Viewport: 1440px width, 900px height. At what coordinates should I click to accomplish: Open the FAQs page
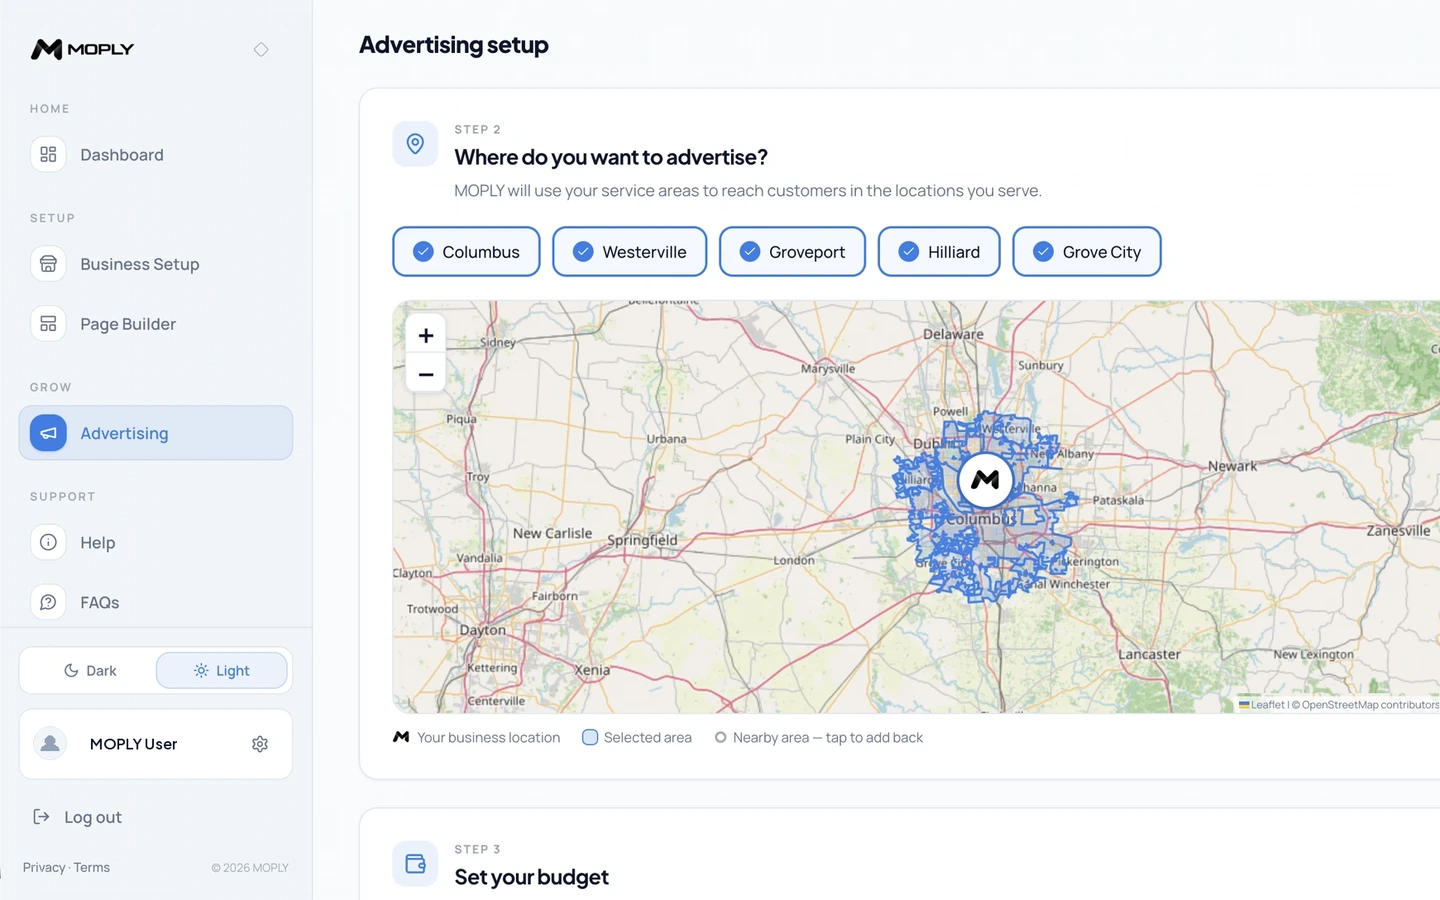pyautogui.click(x=156, y=602)
